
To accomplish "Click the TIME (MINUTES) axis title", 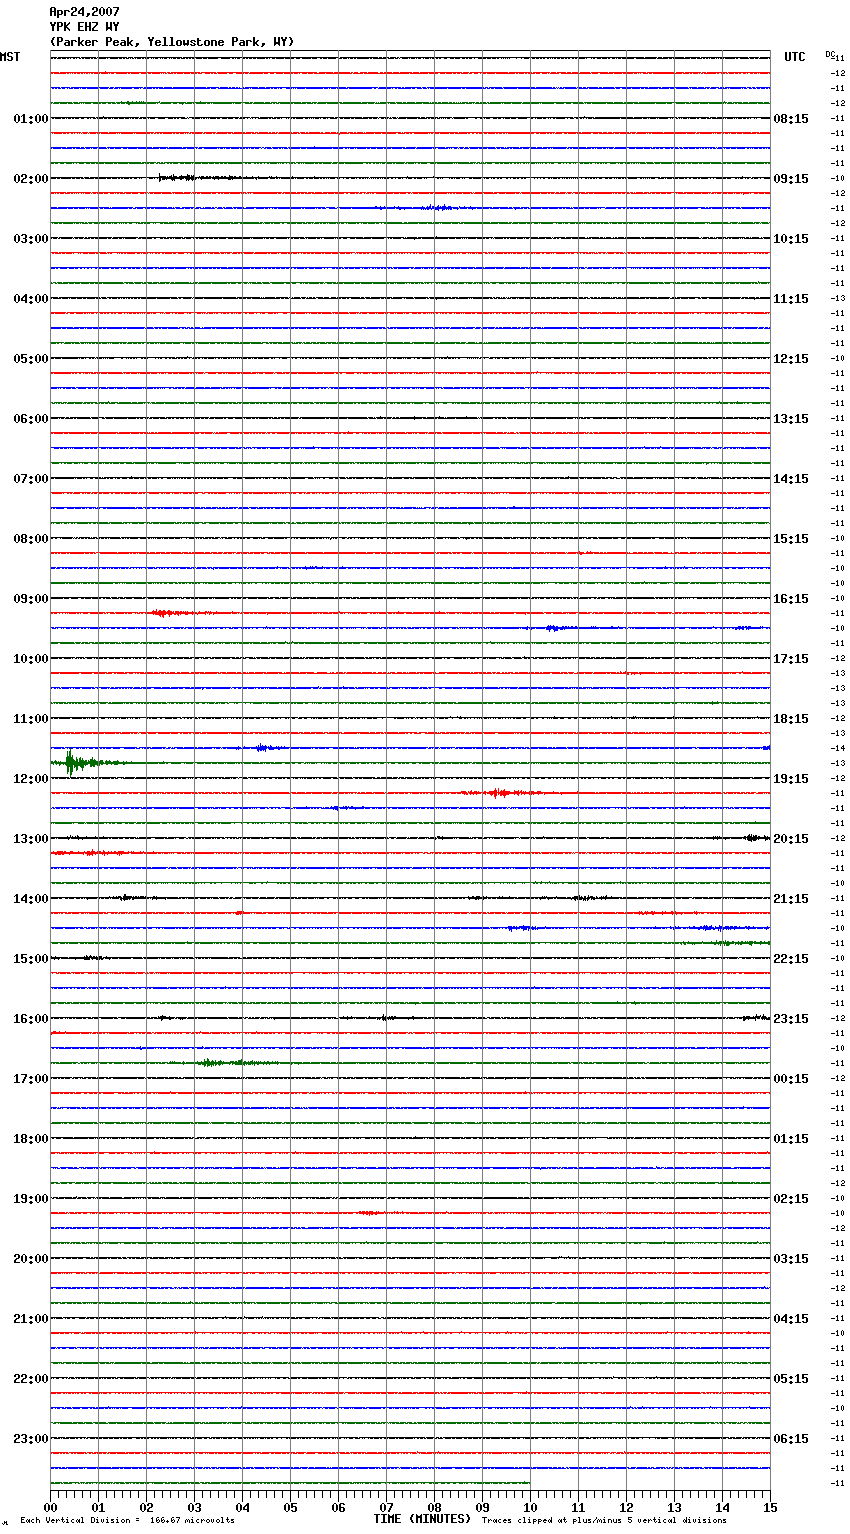I will point(422,1519).
